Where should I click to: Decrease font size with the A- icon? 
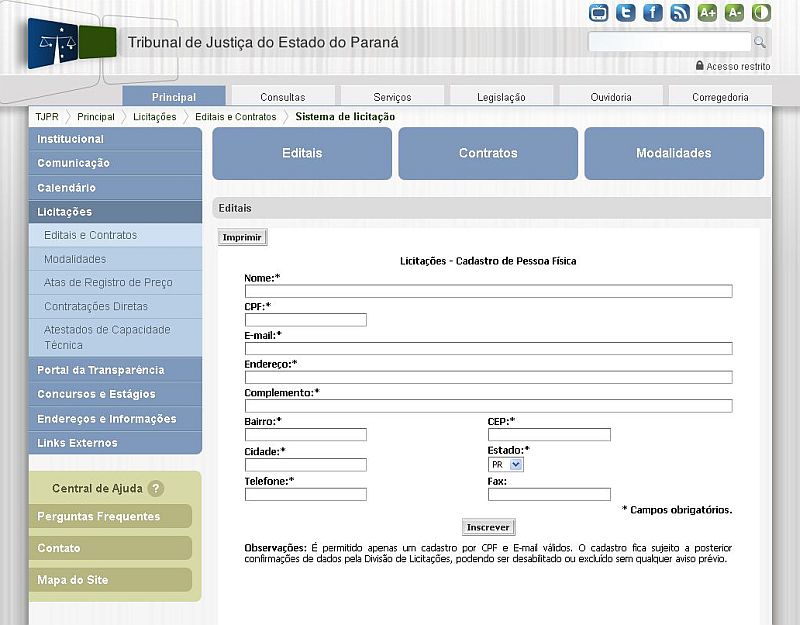(733, 12)
